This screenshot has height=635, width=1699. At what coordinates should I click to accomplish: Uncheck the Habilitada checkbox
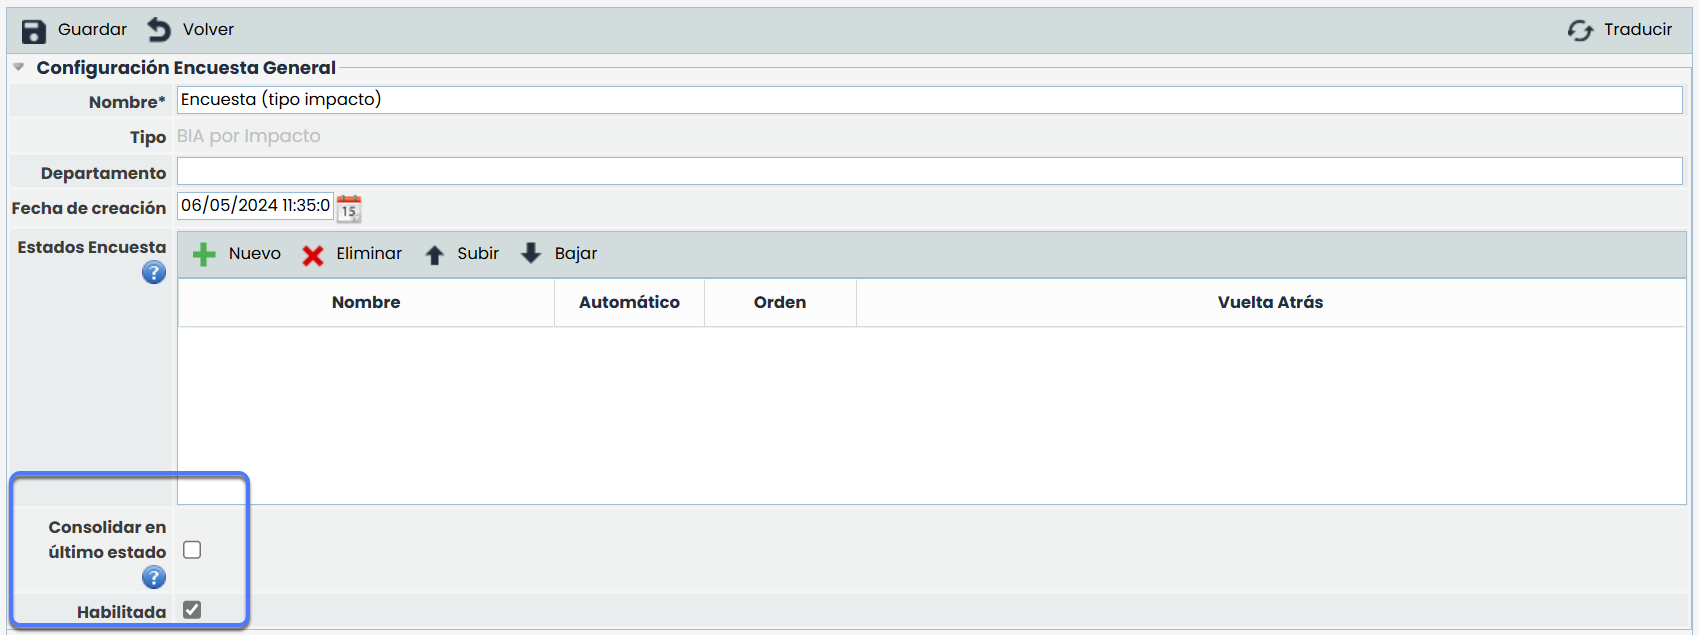192,610
